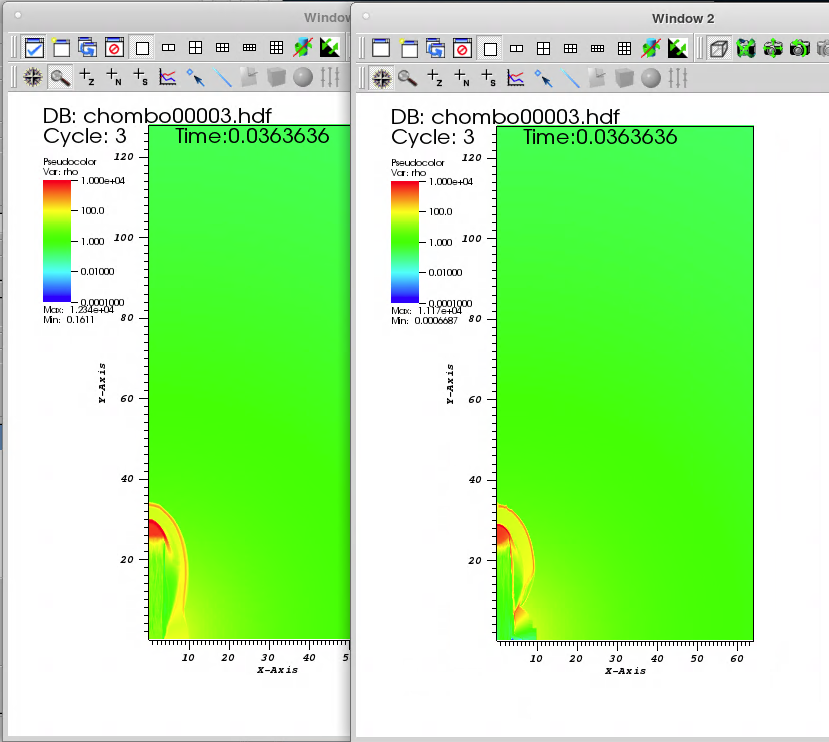Image resolution: width=829 pixels, height=742 pixels.
Task: Enable the axis restriction tool in the left window
Action: [x=330, y=77]
